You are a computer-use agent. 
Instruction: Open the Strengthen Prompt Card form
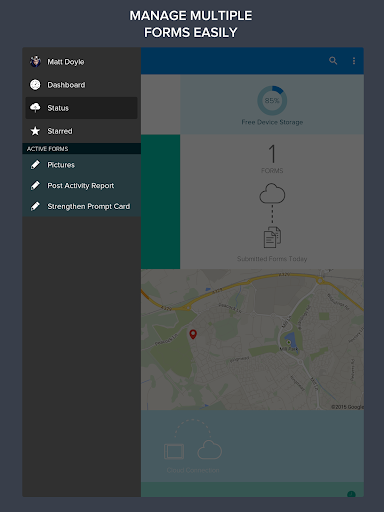(x=82, y=206)
